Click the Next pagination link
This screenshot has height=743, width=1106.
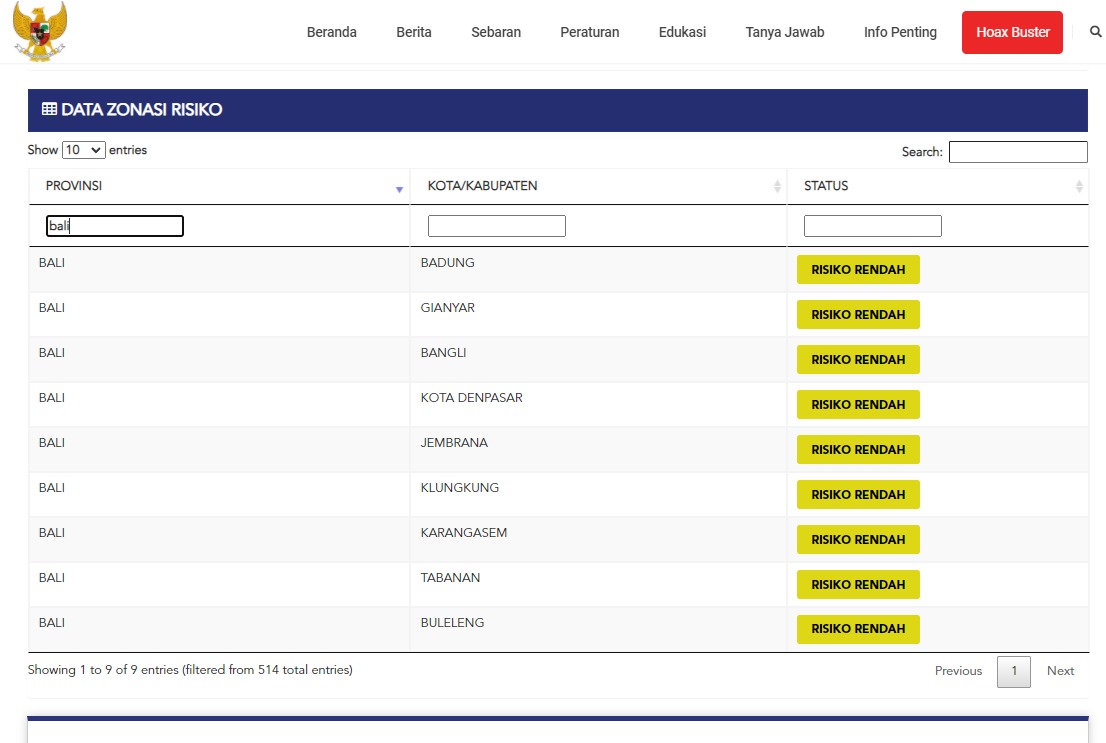coord(1060,671)
